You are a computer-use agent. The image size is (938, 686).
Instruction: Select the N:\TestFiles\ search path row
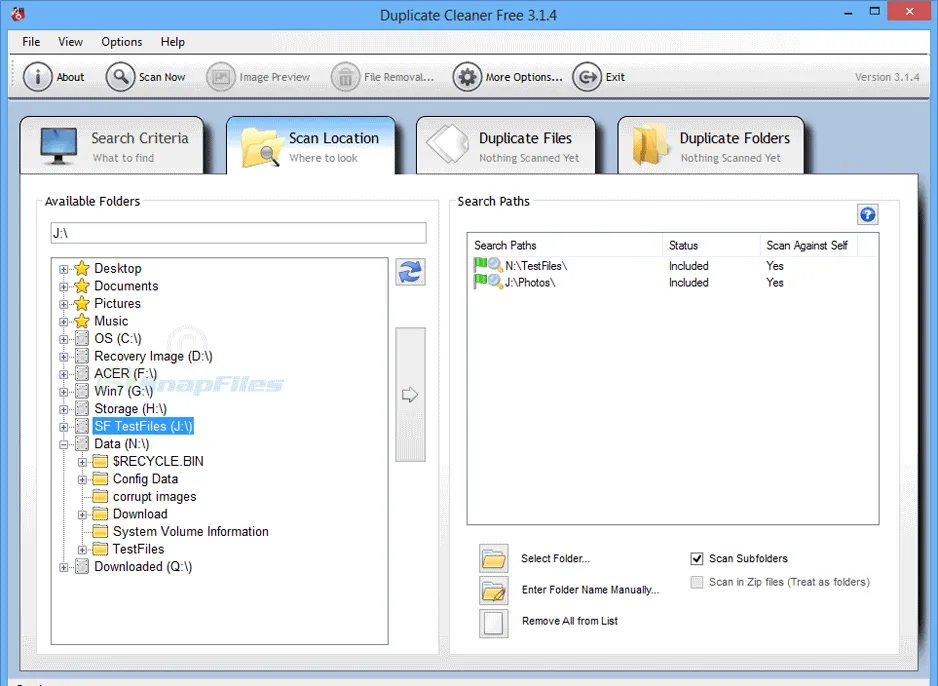[672, 266]
